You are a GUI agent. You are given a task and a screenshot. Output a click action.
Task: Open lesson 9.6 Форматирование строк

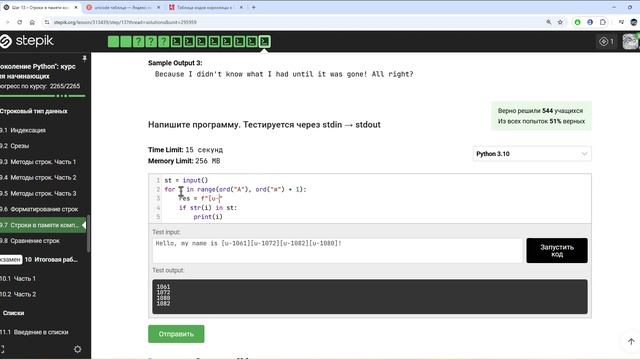39,209
